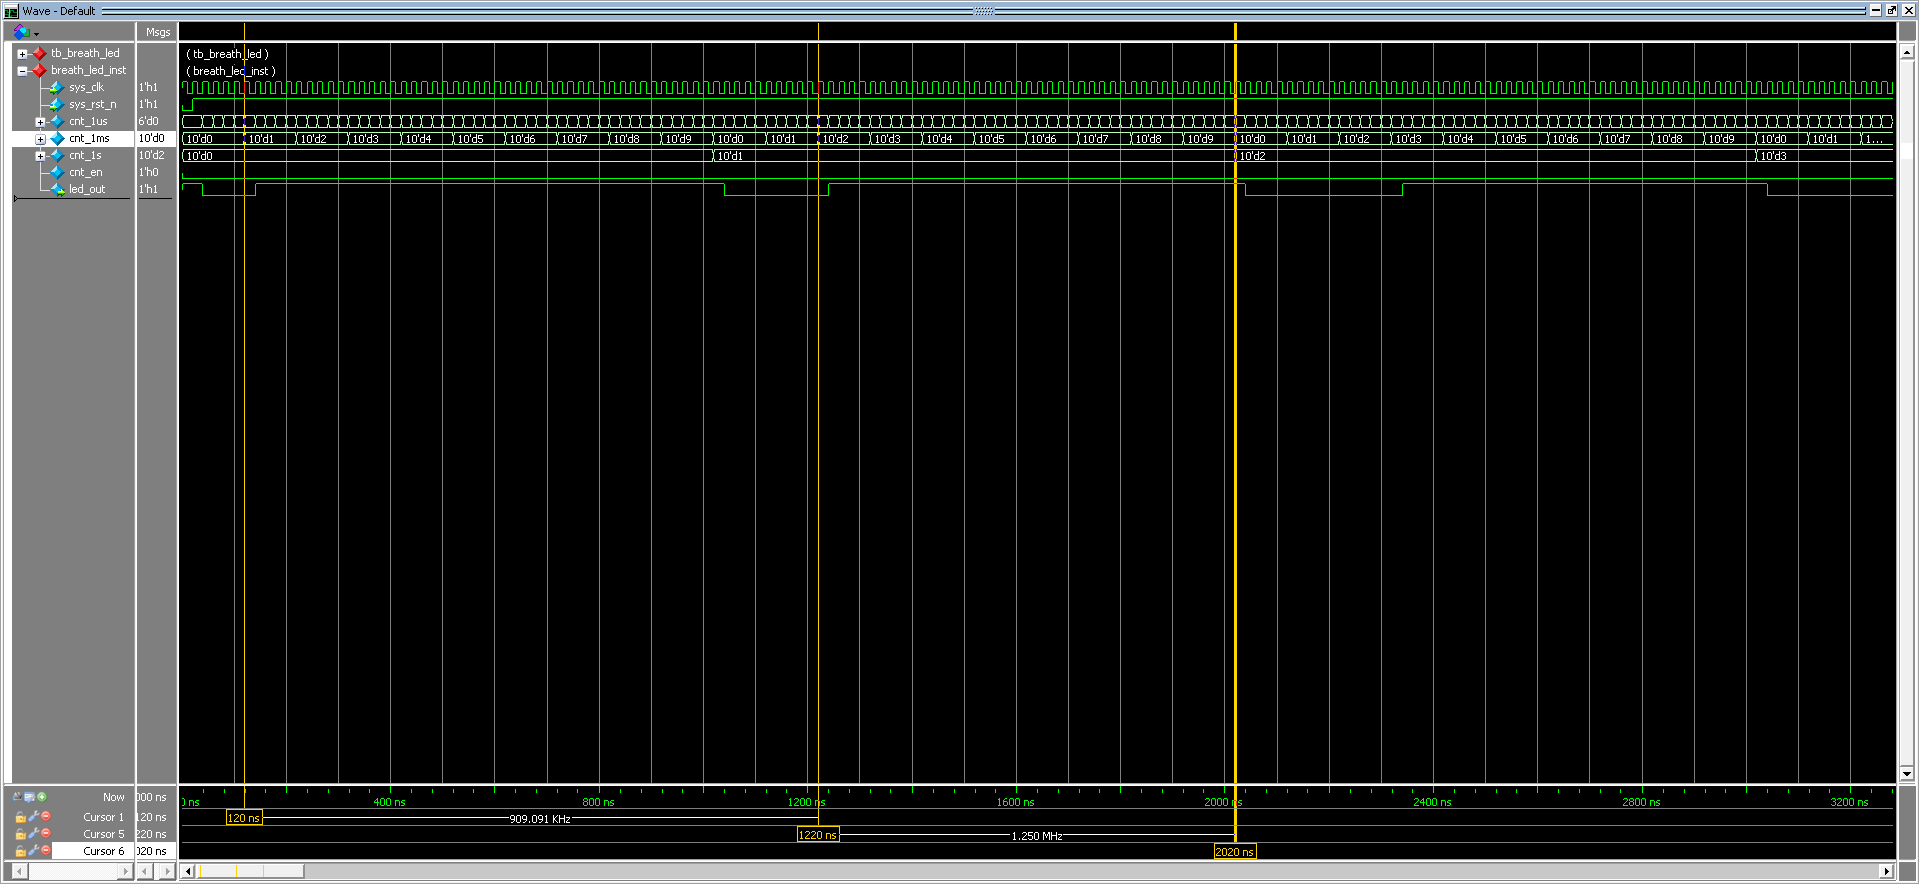Click the cnt_1ms signal icon
Viewport: 1920px width, 885px height.
click(x=57, y=139)
